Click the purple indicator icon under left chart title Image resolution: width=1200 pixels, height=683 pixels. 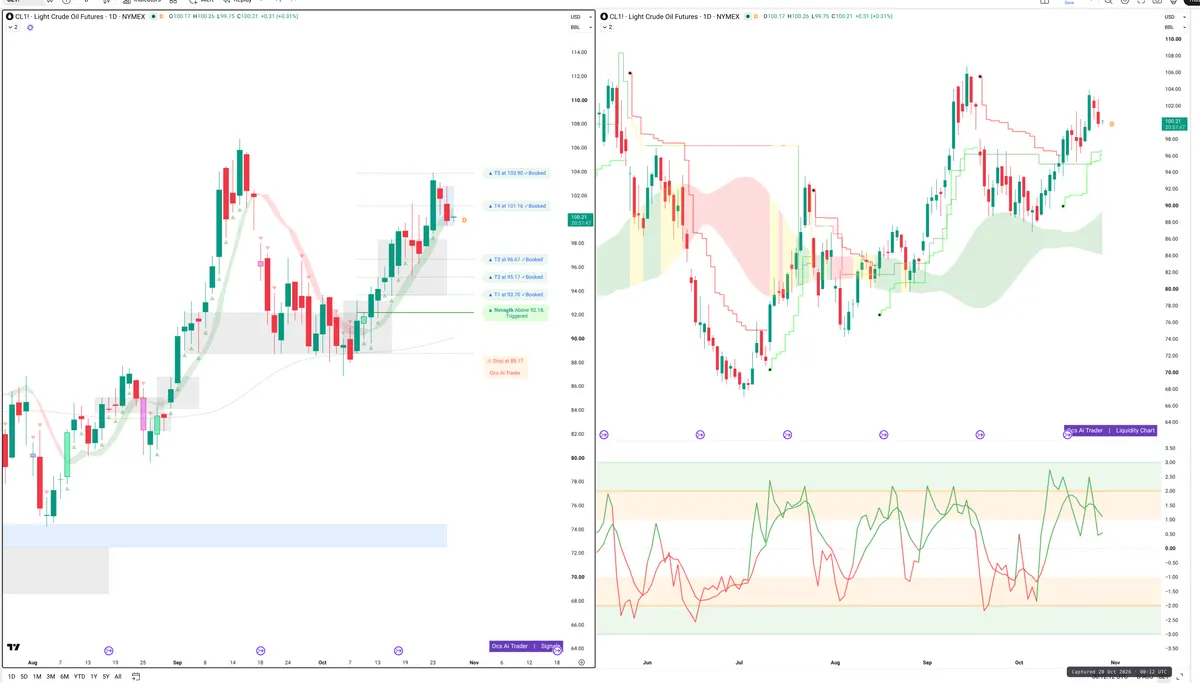click(x=30, y=27)
